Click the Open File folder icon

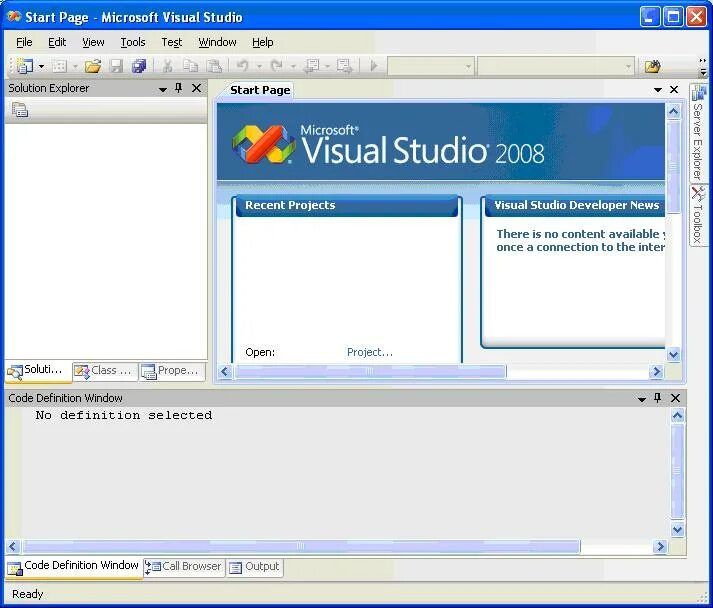click(x=93, y=66)
